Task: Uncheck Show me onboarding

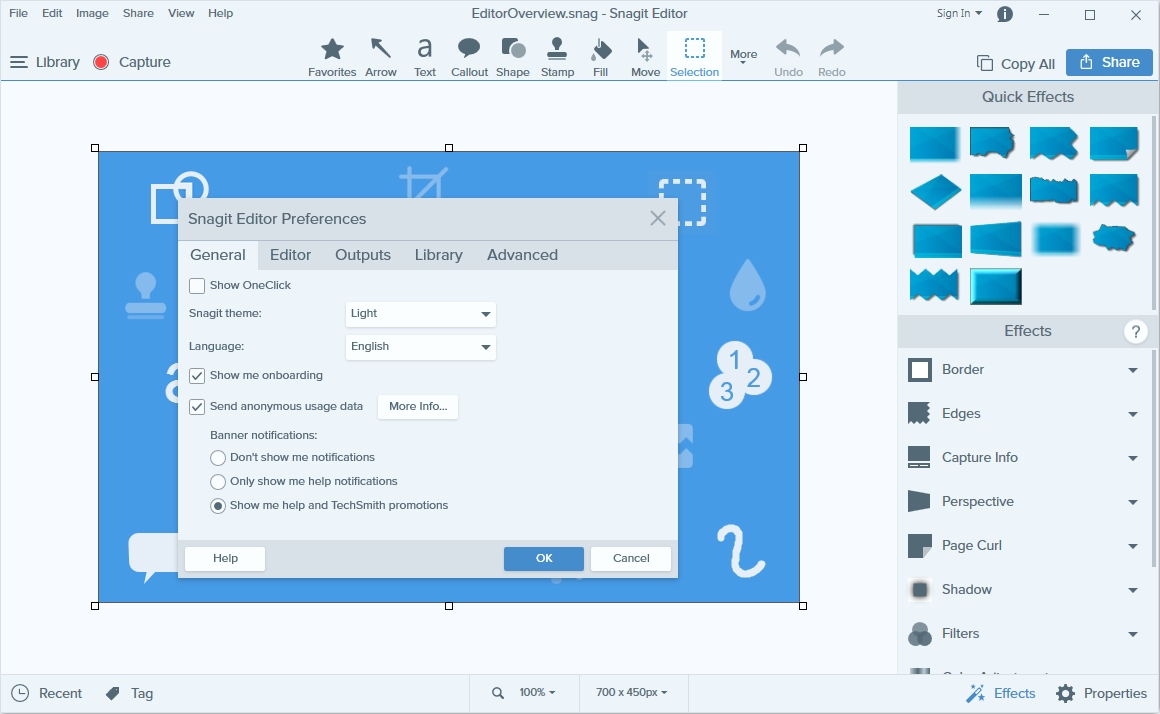Action: pyautogui.click(x=197, y=376)
